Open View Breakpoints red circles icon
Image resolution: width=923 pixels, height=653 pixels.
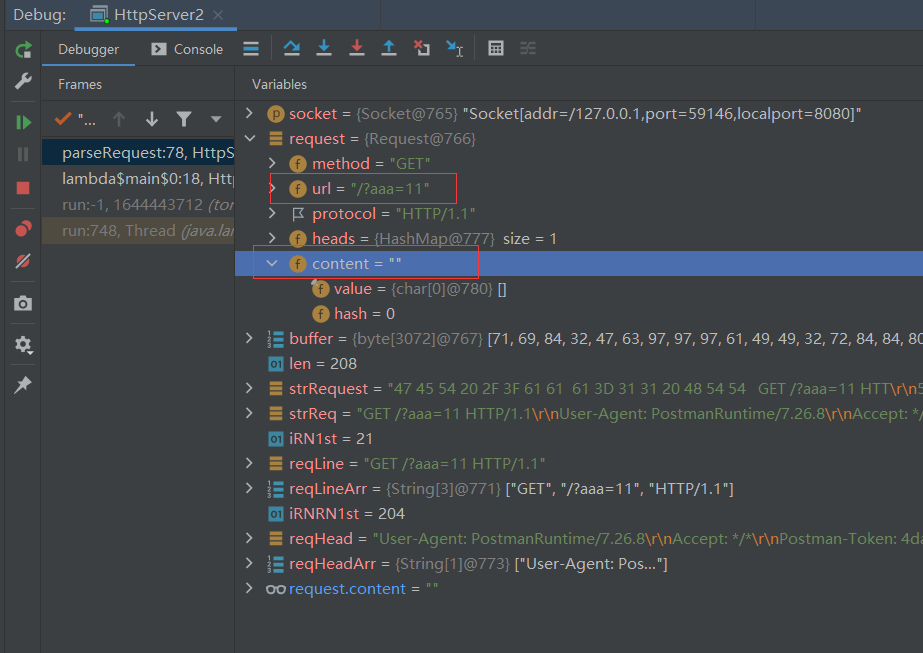click(22, 228)
